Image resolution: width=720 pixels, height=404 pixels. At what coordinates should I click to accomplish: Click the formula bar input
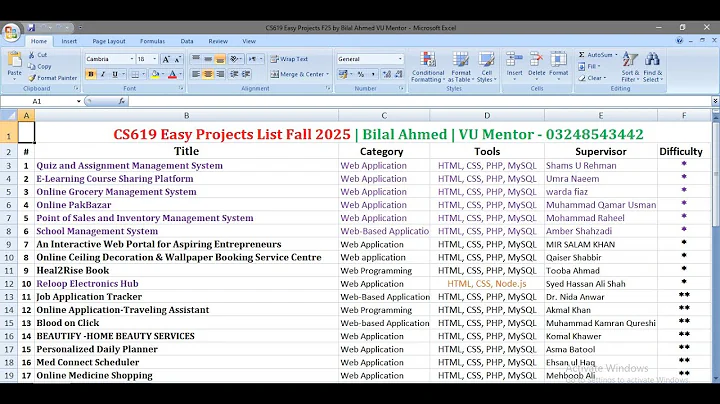(420, 101)
